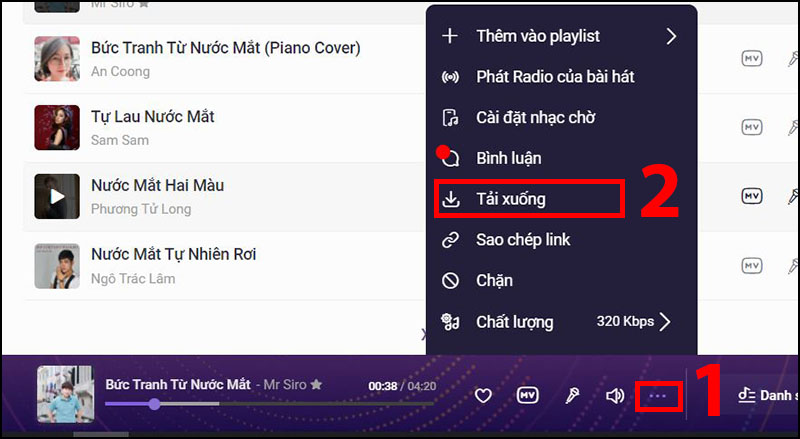The height and width of the screenshot is (439, 800).
Task: Open song title Nước Mắt Tự Nhiên Rơi
Action: [173, 254]
